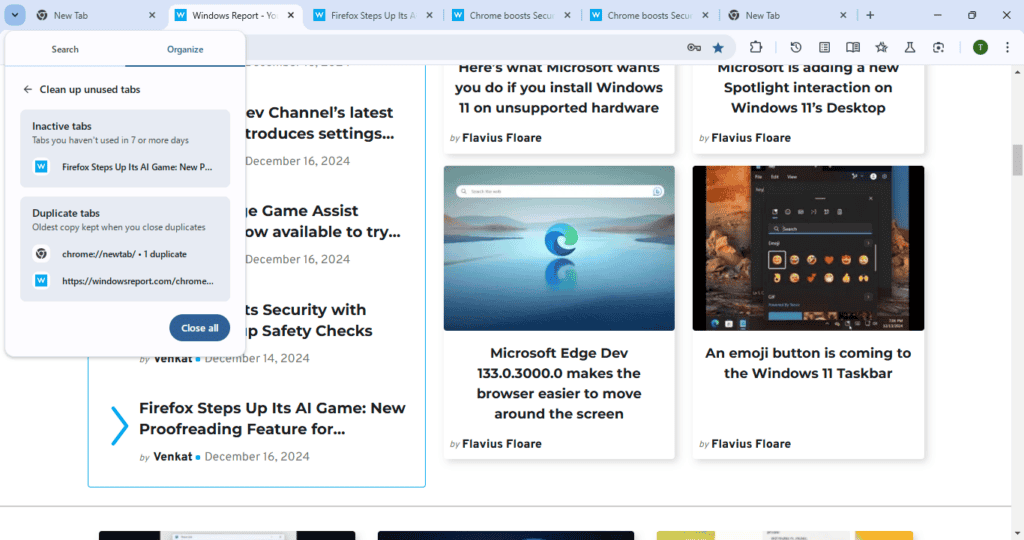The width and height of the screenshot is (1024, 540).
Task: Click the scrollbar up arrow
Action: click(x=1017, y=71)
